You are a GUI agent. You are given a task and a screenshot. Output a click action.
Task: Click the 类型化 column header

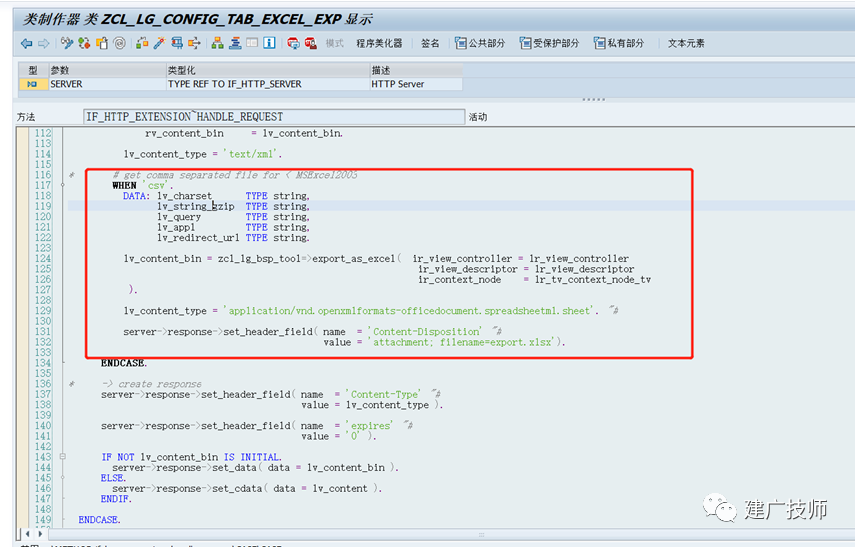coord(268,70)
